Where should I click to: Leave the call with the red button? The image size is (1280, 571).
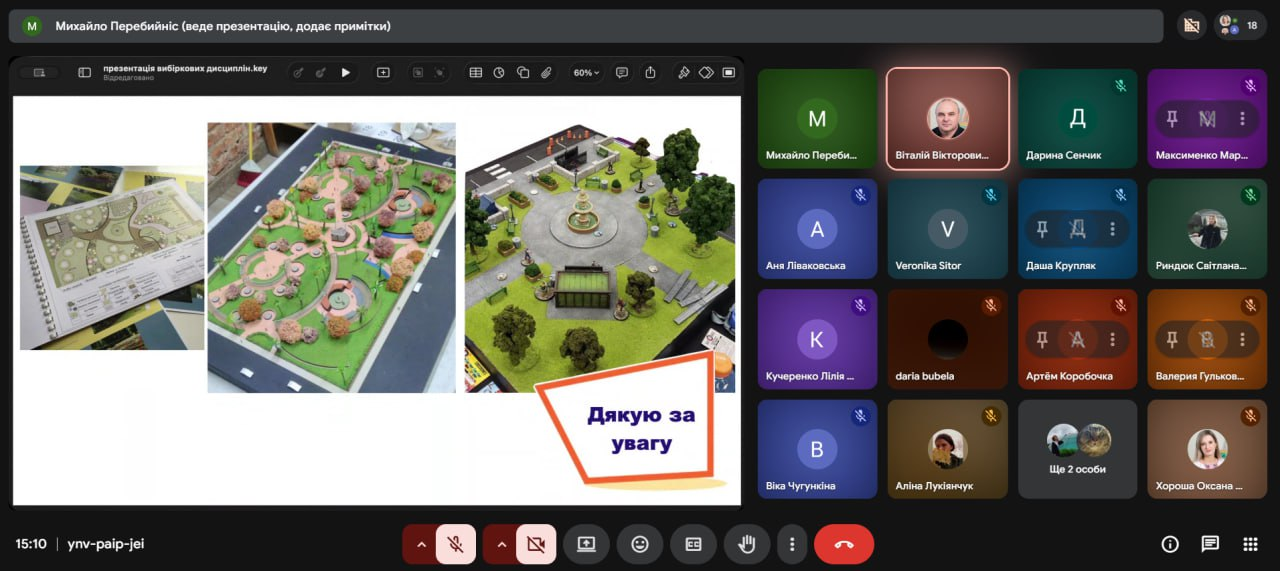[844, 544]
